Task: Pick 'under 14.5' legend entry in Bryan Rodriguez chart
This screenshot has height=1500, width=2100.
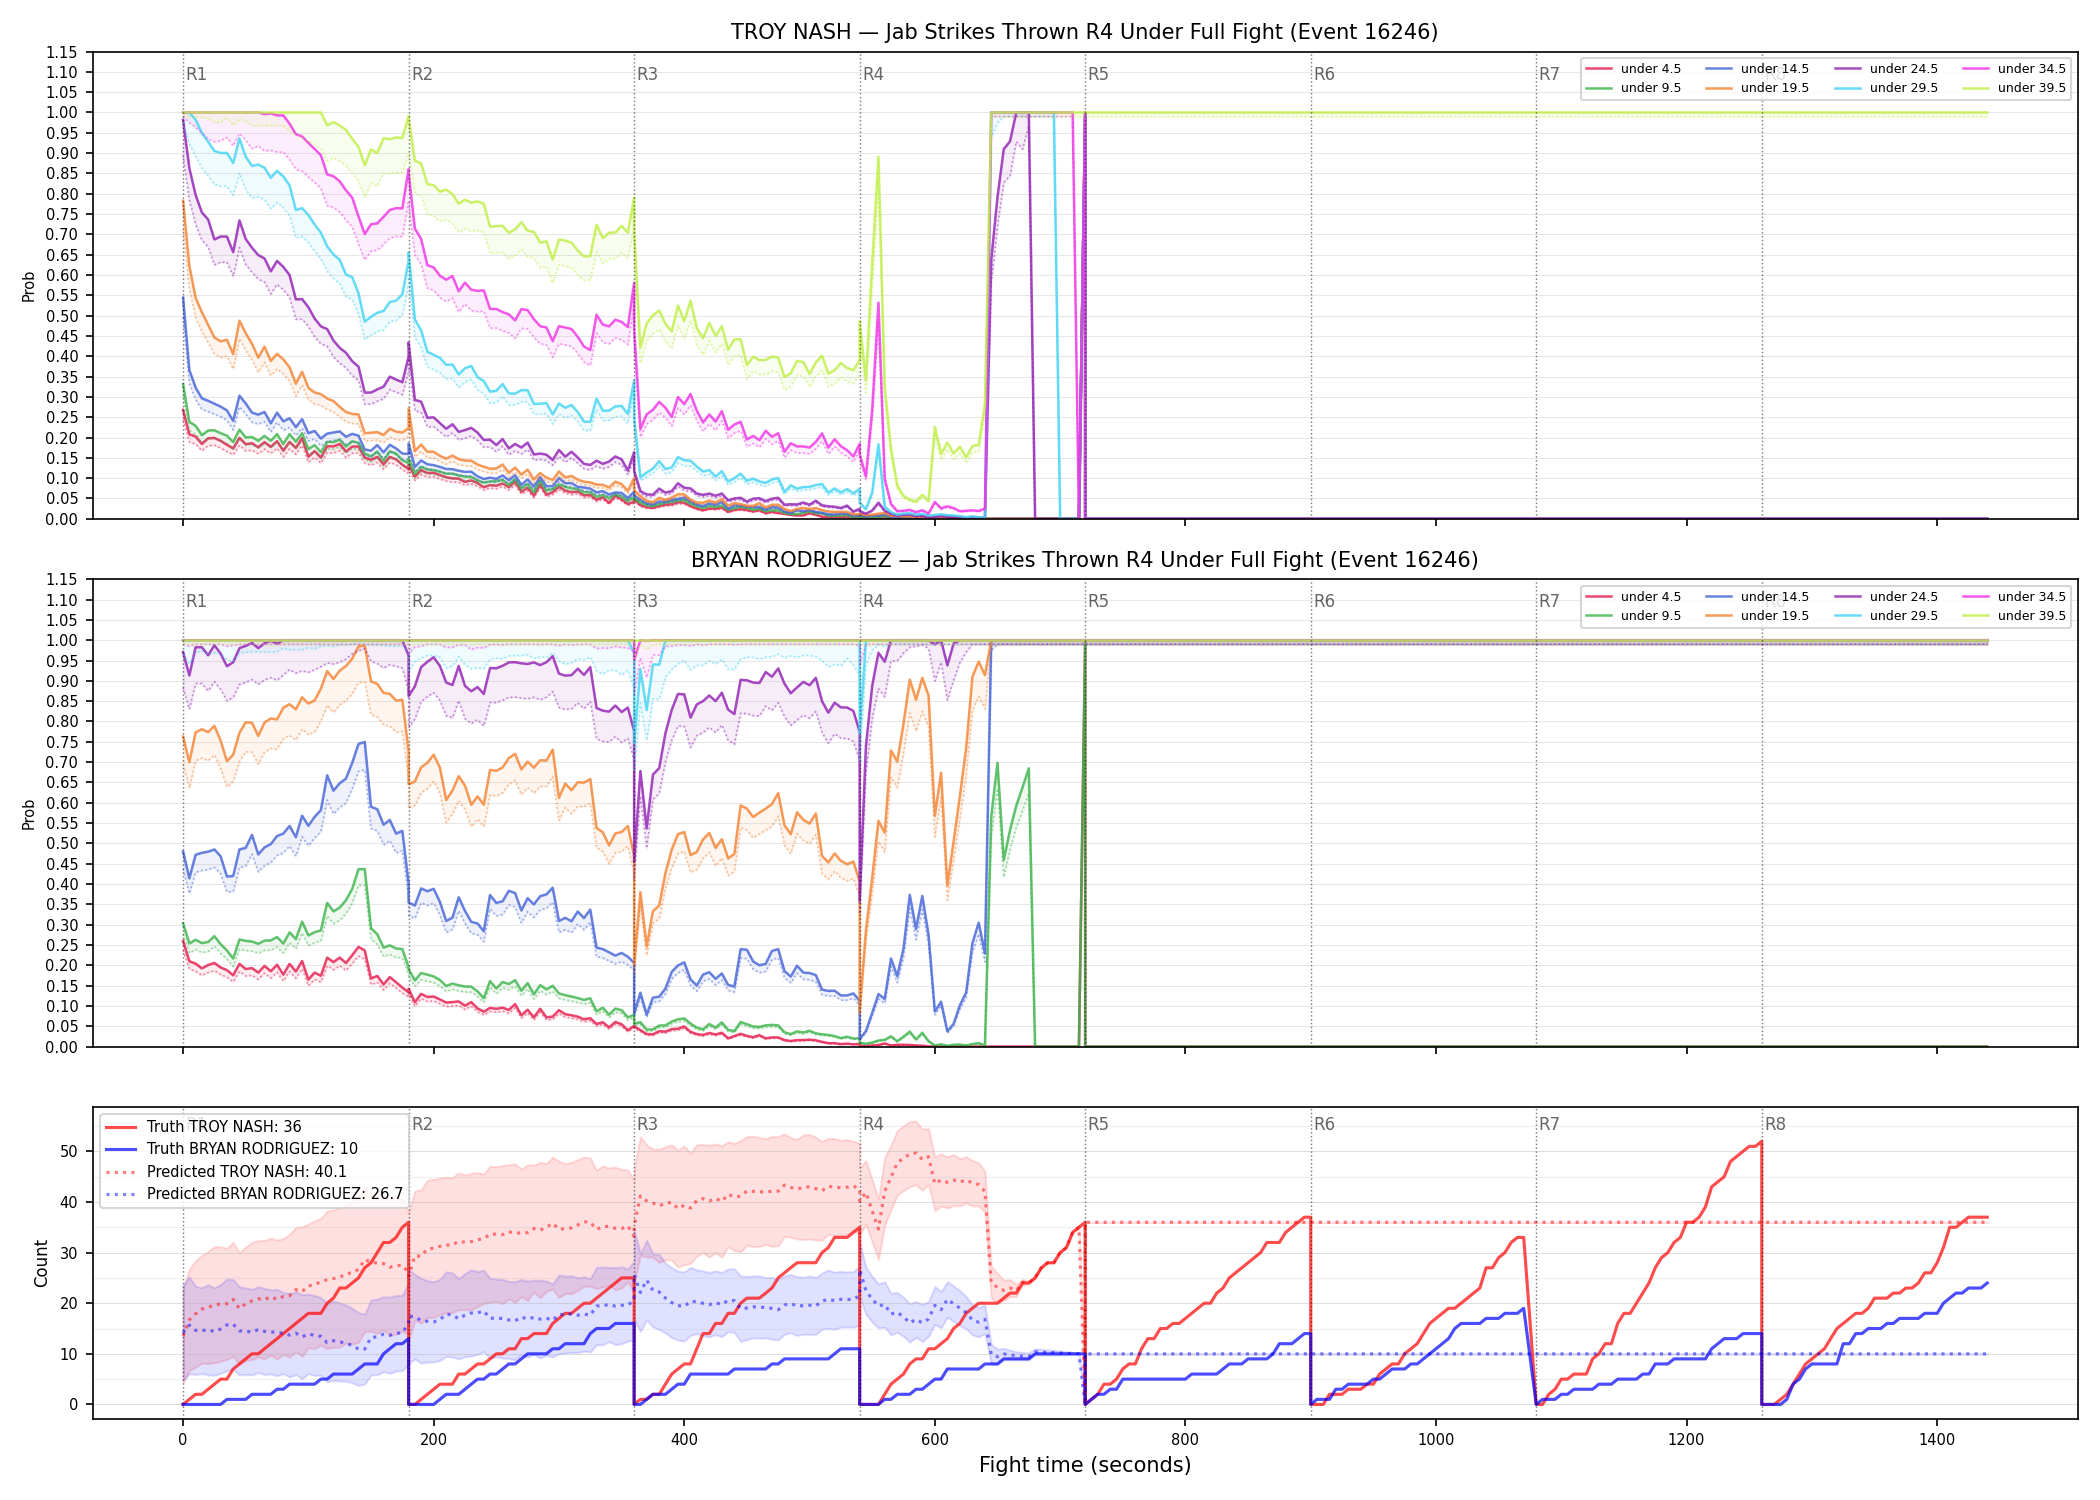Action: (1757, 597)
